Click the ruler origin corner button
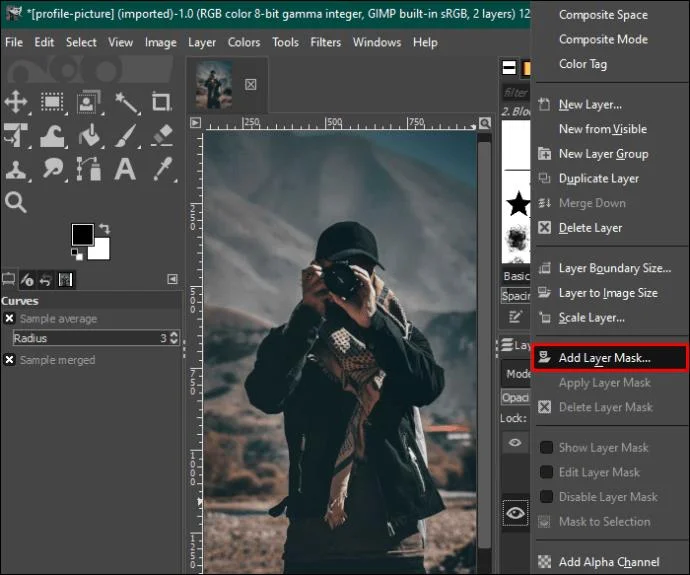 click(195, 123)
